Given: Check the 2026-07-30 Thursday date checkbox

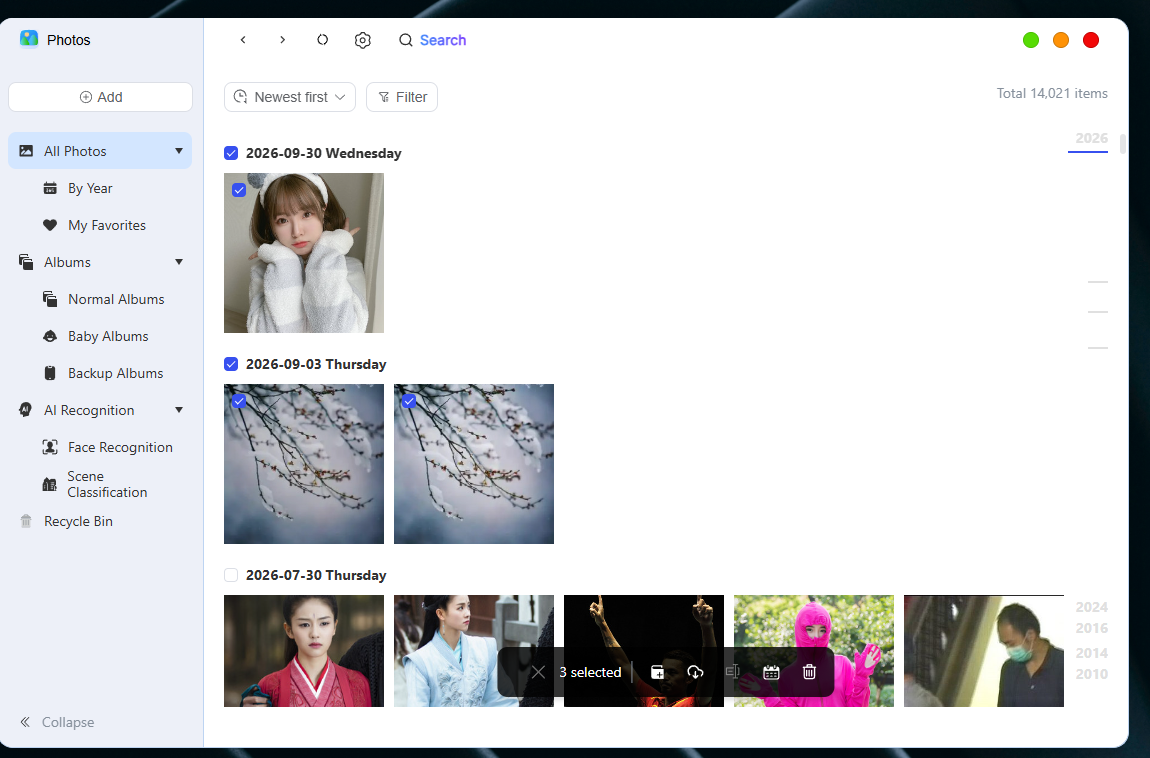Looking at the screenshot, I should click(x=231, y=575).
